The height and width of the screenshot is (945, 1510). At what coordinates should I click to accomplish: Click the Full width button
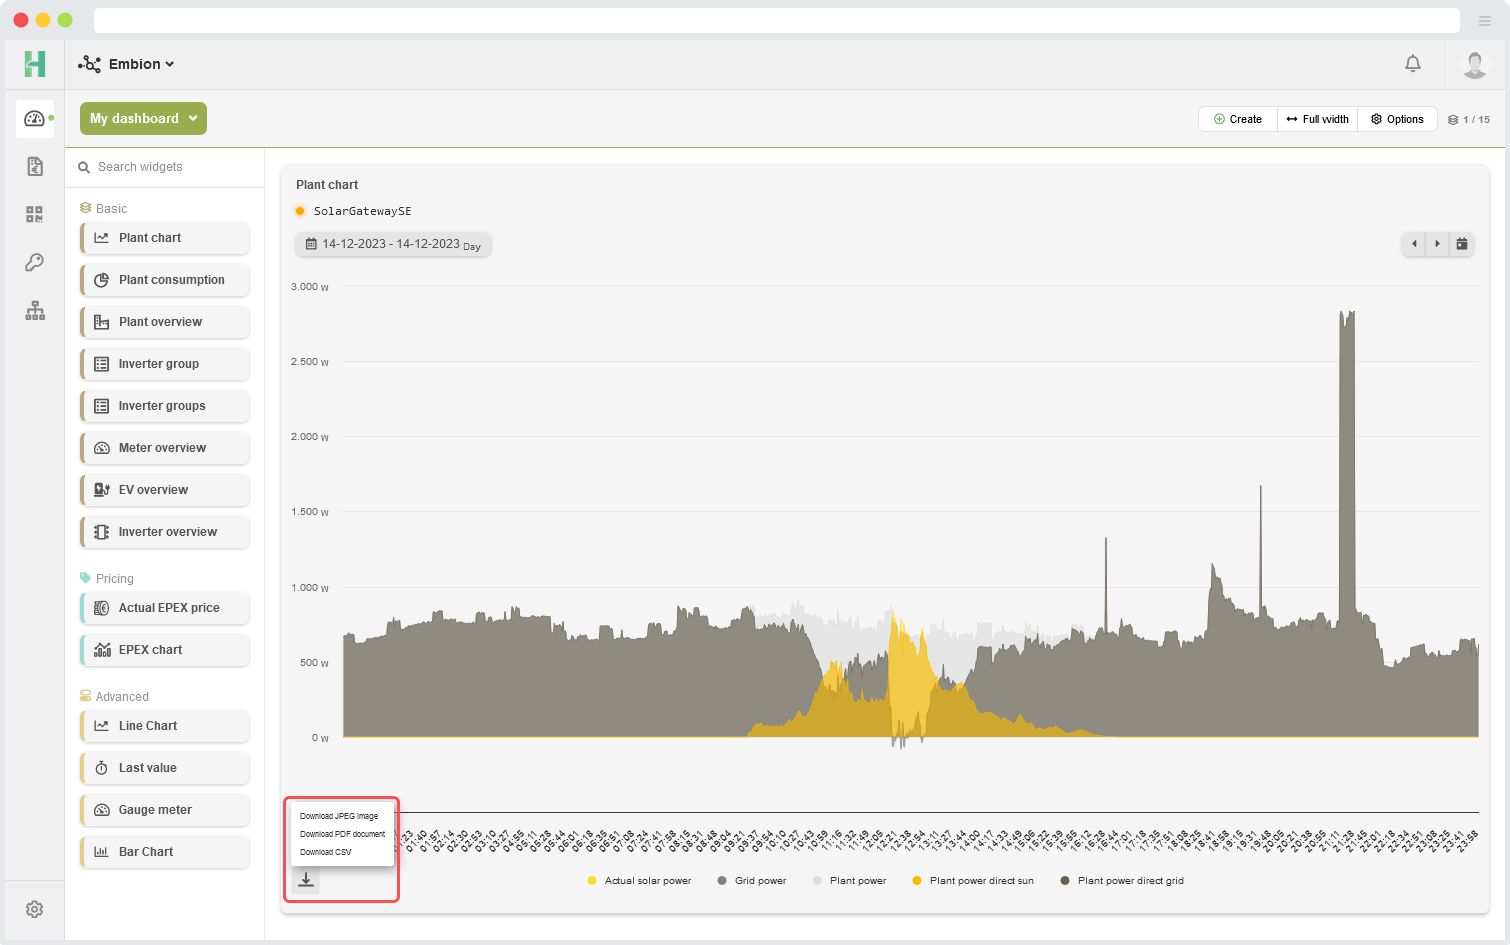1317,119
